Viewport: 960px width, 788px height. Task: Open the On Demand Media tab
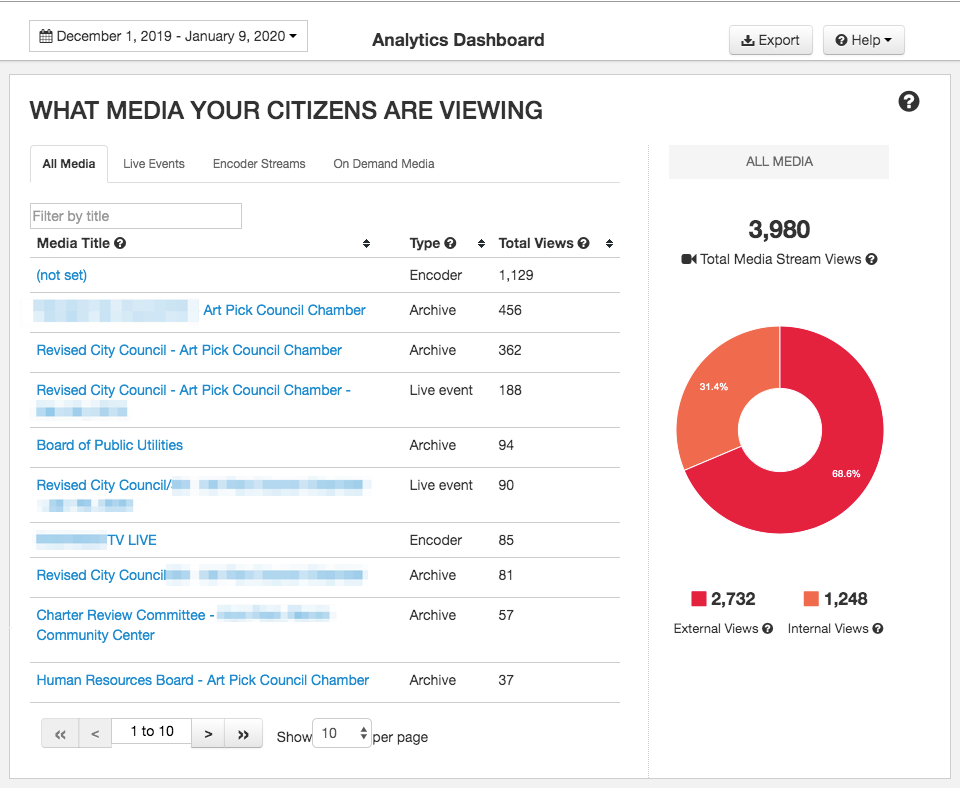pos(383,163)
